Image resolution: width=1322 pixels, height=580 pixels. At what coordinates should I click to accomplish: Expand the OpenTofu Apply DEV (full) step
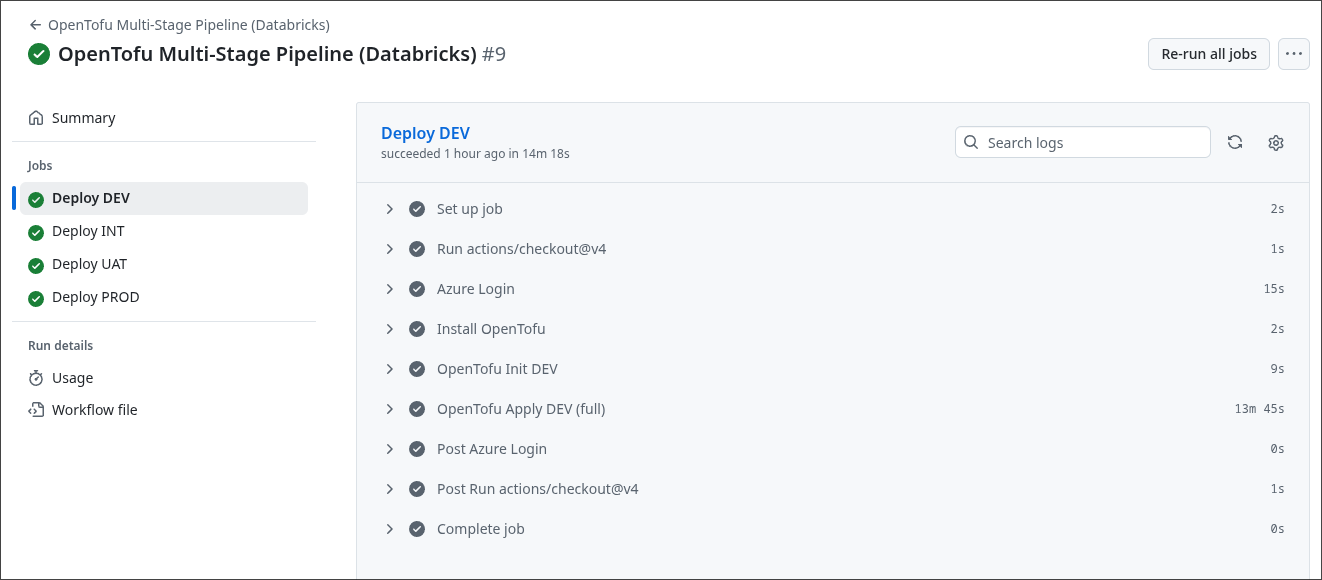tap(390, 409)
